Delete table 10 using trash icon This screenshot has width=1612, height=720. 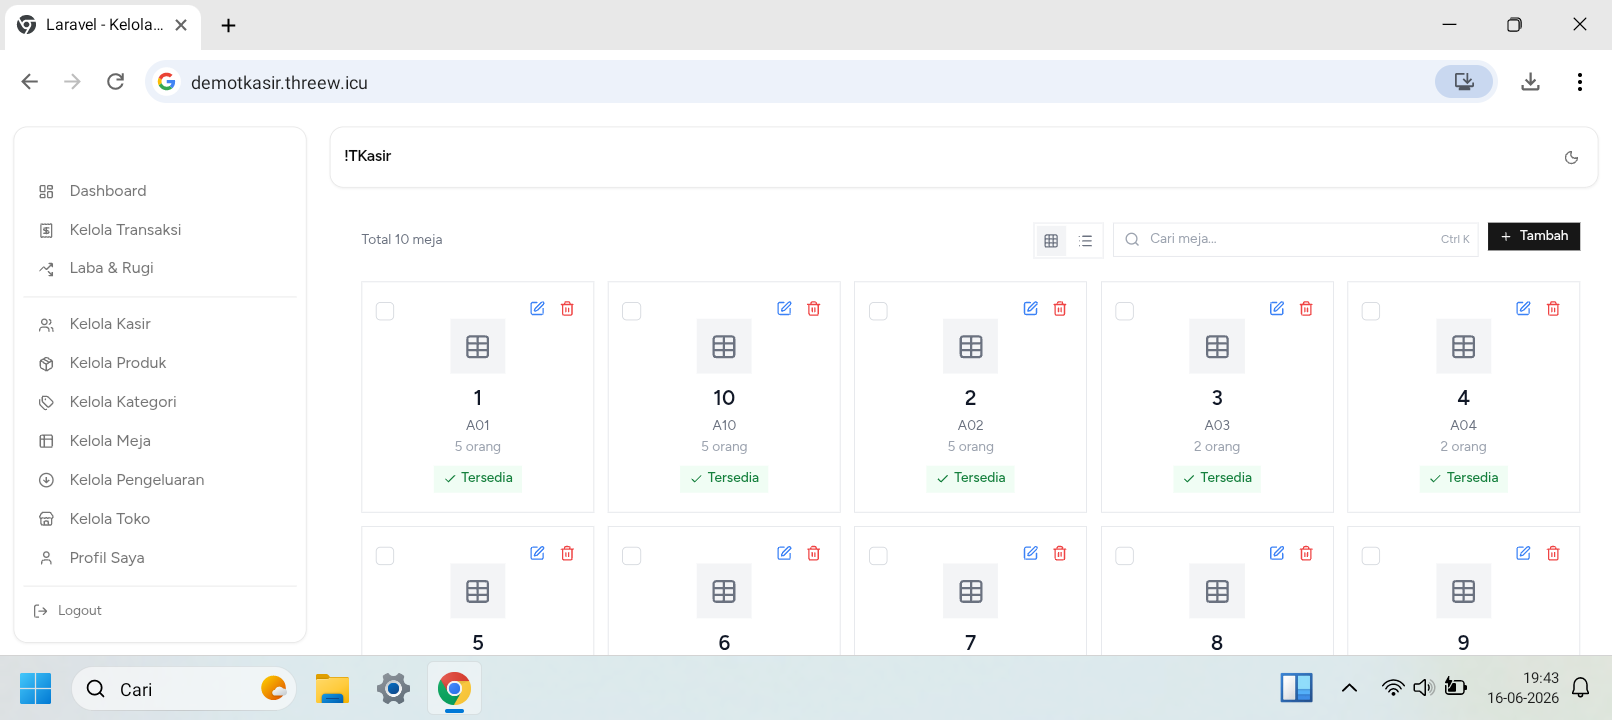(814, 309)
